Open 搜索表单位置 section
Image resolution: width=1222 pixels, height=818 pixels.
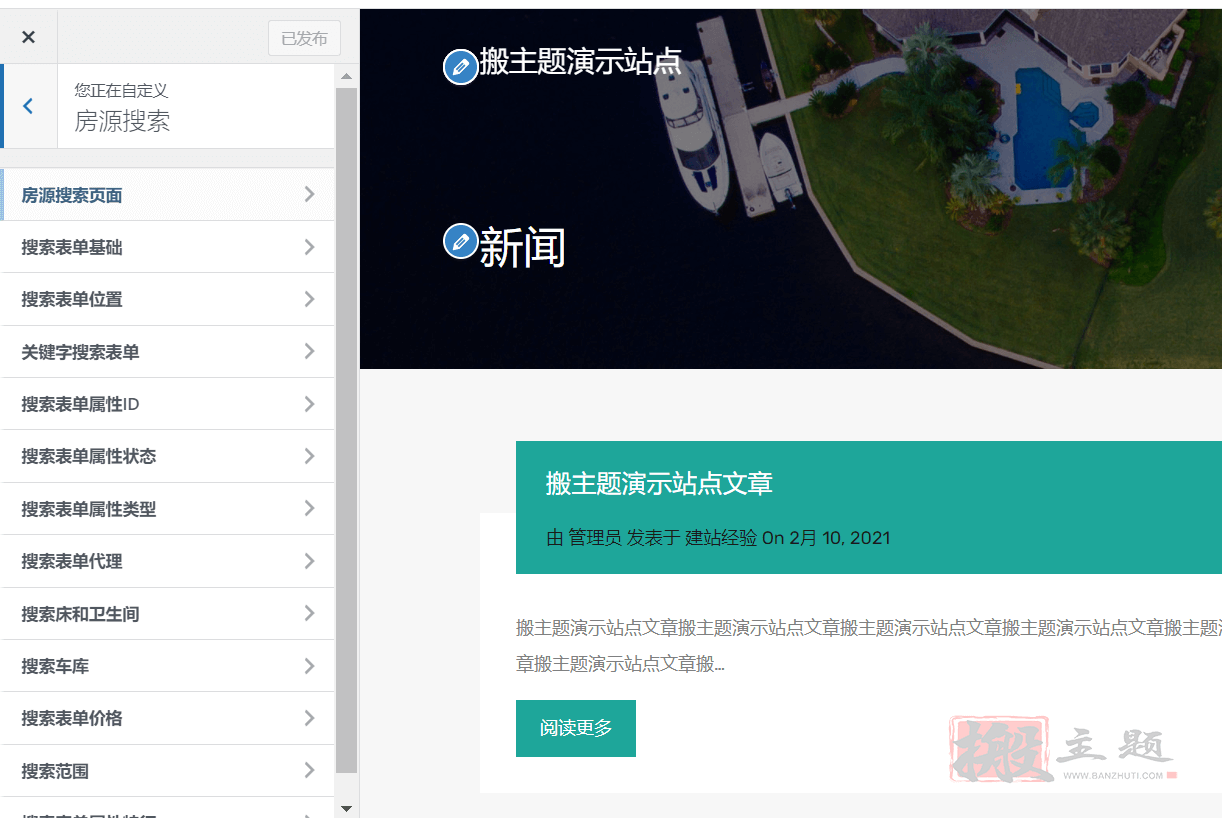[167, 299]
